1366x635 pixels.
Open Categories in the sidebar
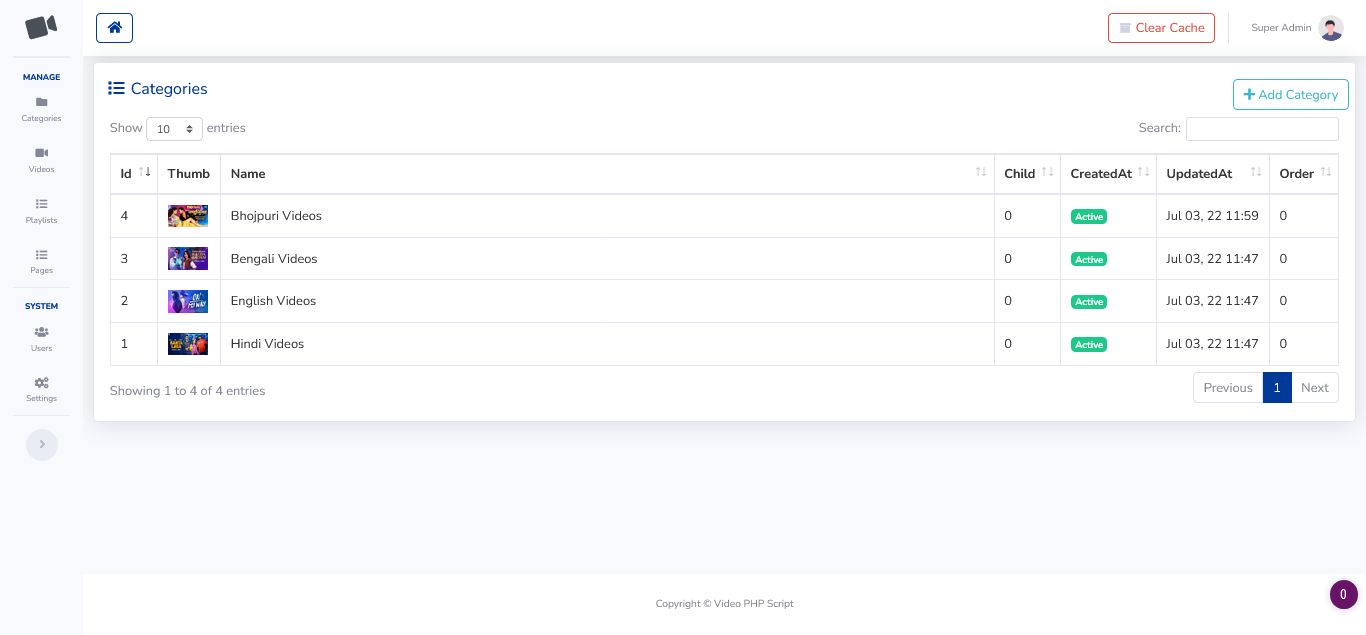[x=41, y=108]
